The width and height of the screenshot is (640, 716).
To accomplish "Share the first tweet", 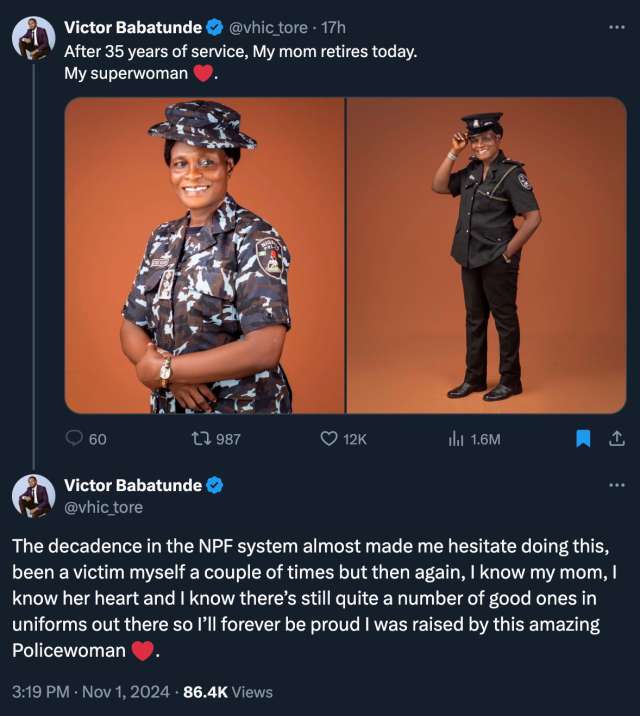I will point(617,438).
